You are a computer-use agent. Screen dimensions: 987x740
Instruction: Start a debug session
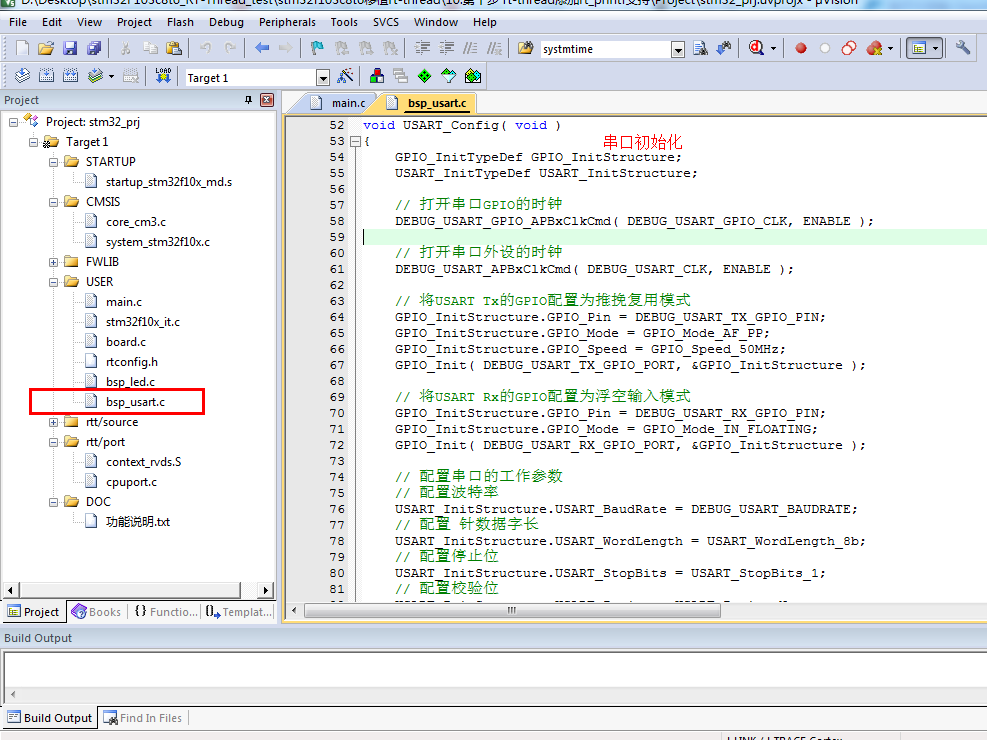(x=755, y=46)
